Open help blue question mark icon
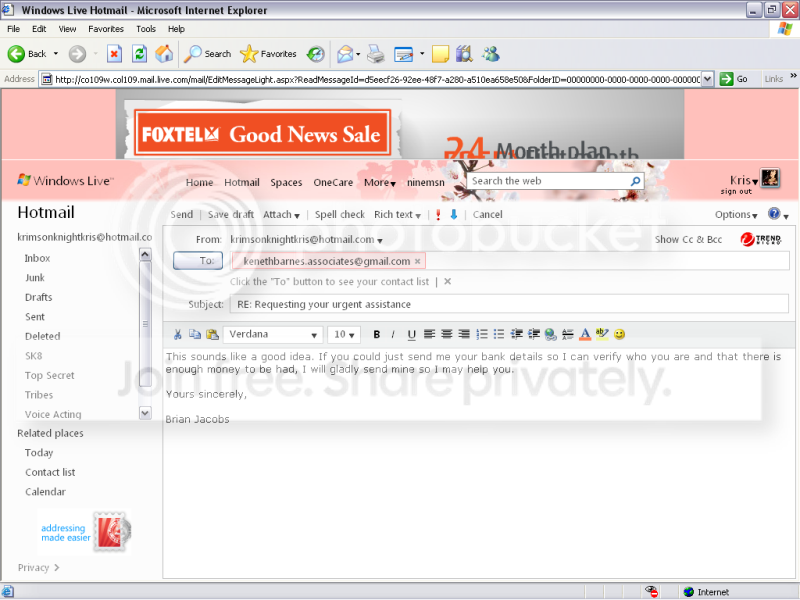The image size is (800, 600). click(774, 214)
